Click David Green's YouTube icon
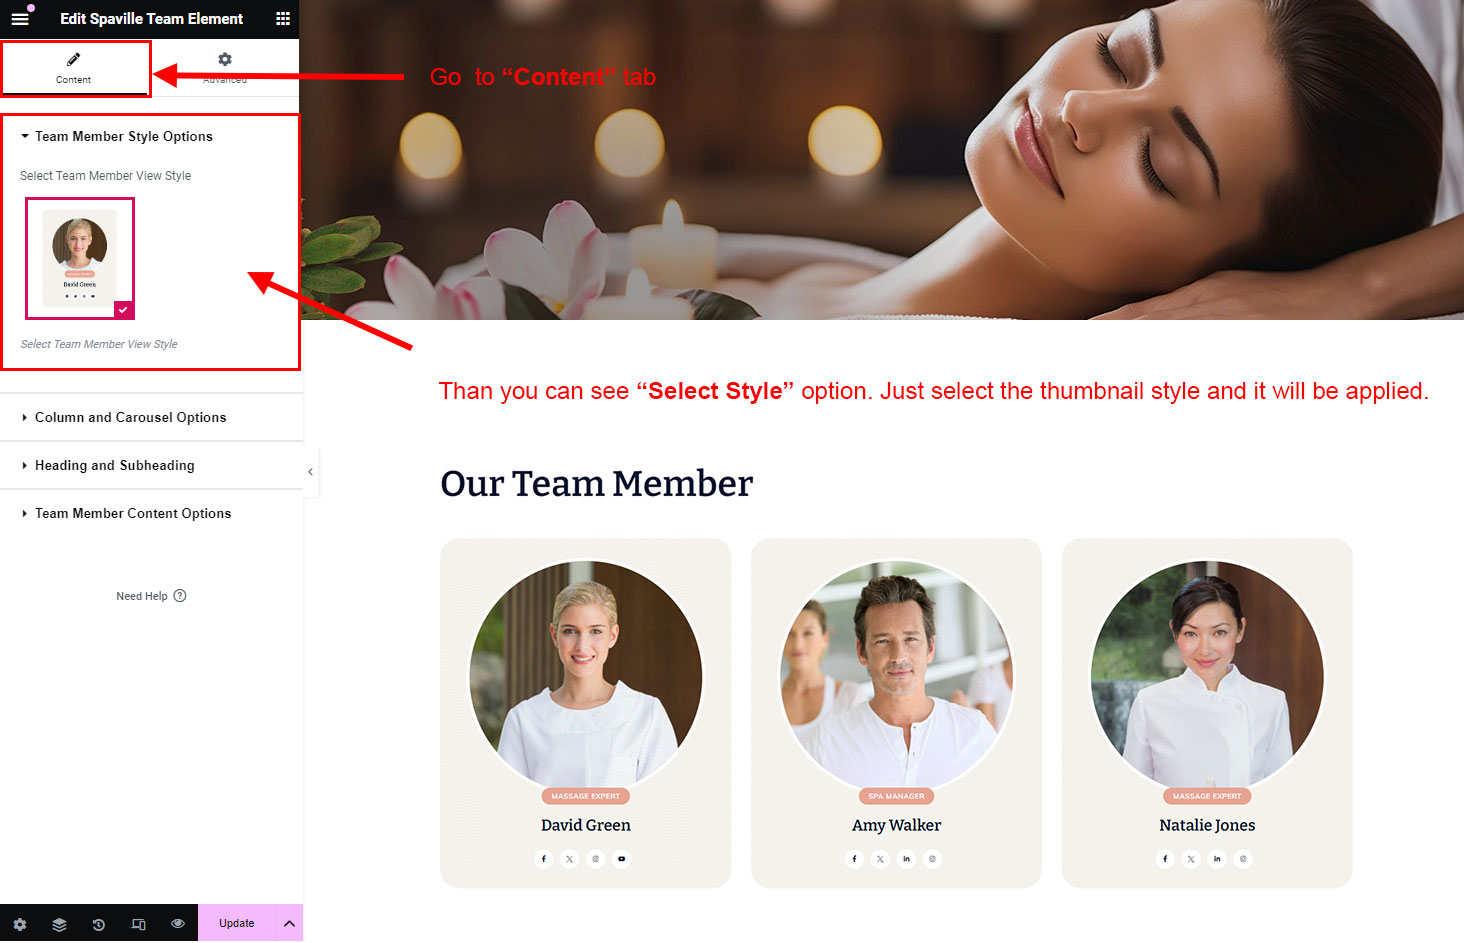This screenshot has height=943, width=1464. click(622, 859)
